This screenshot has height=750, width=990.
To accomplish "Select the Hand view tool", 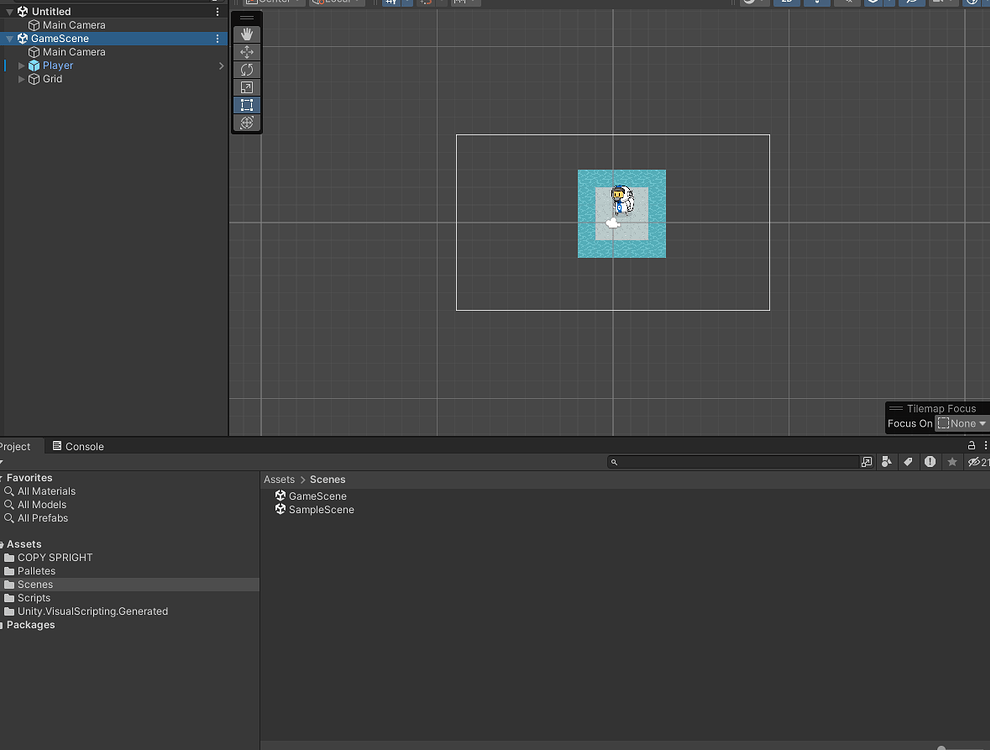I will click(247, 33).
